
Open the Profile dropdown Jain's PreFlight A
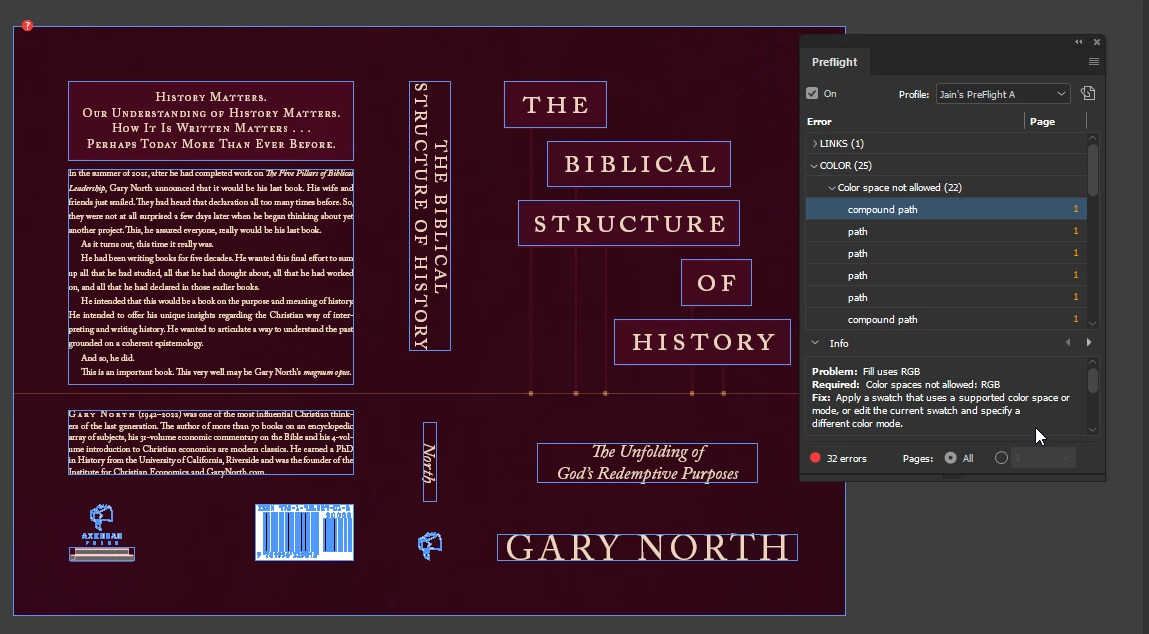[1002, 94]
